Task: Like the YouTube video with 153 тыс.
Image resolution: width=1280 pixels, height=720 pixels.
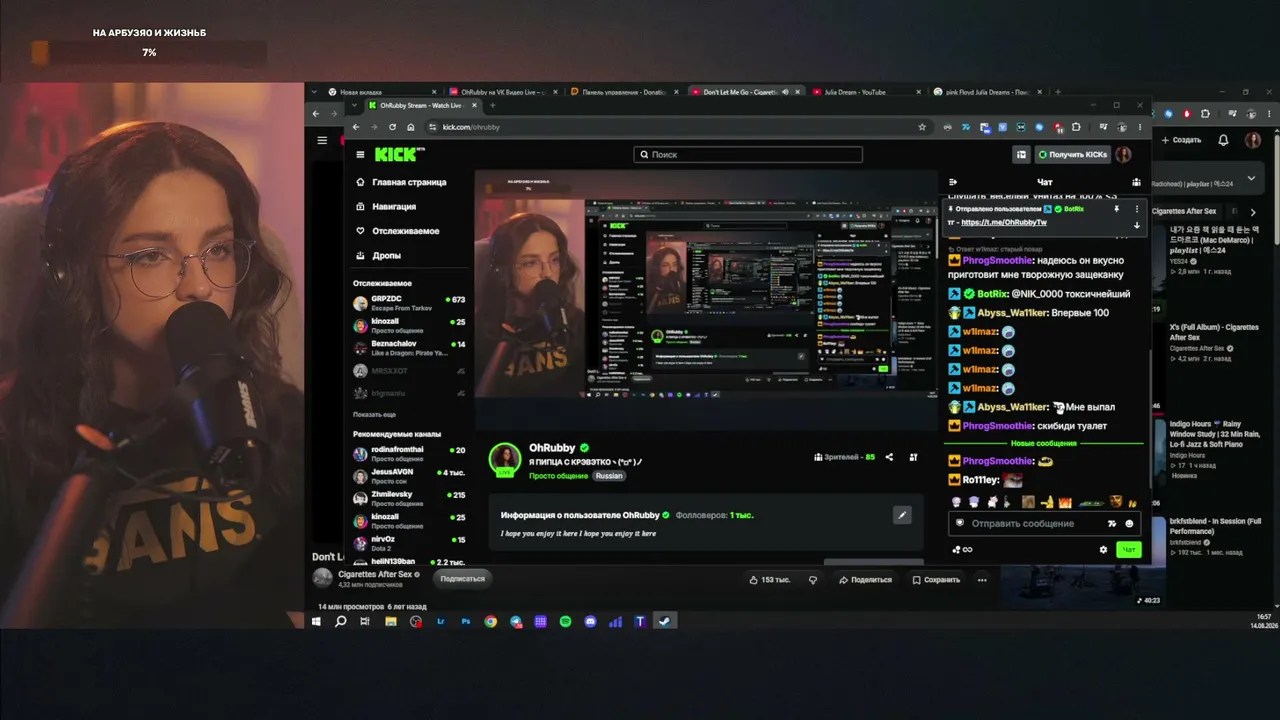Action: tap(770, 579)
